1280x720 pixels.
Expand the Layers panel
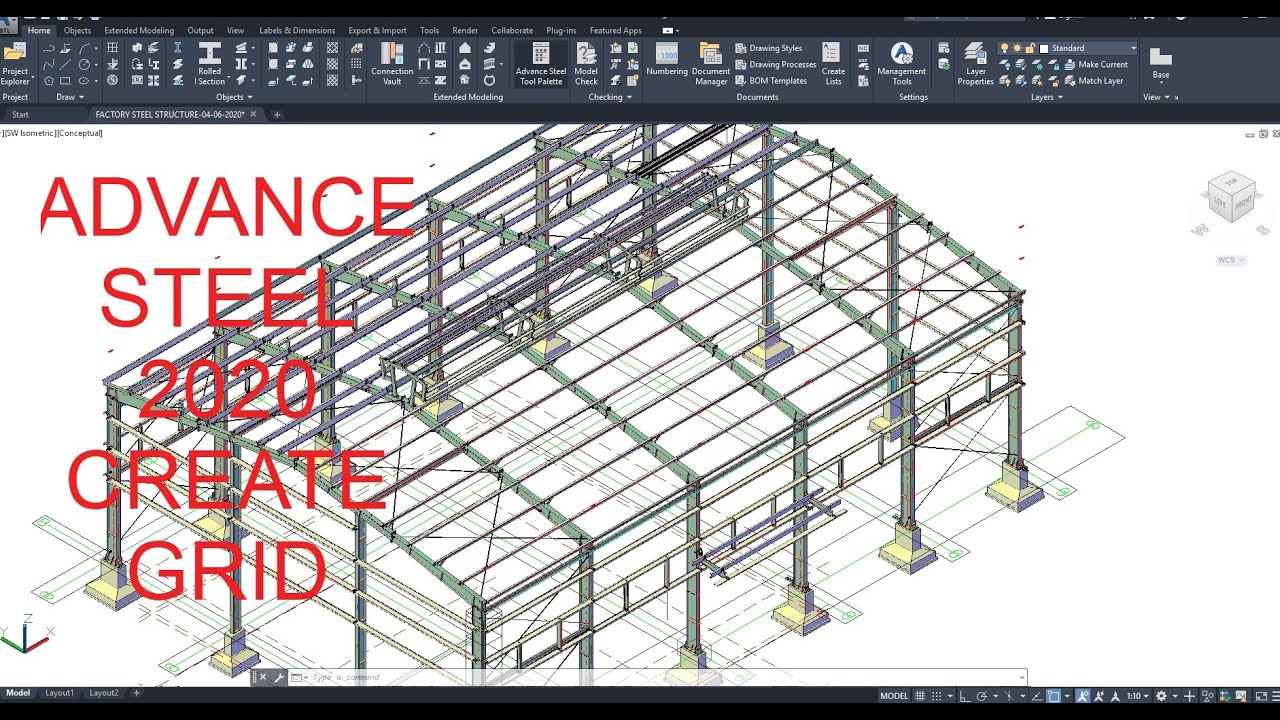coord(1046,97)
